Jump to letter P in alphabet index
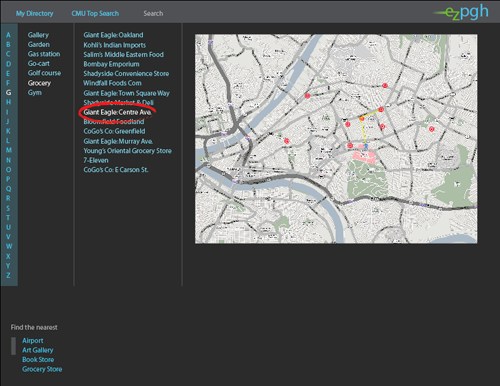The height and width of the screenshot is (386, 500). point(8,179)
